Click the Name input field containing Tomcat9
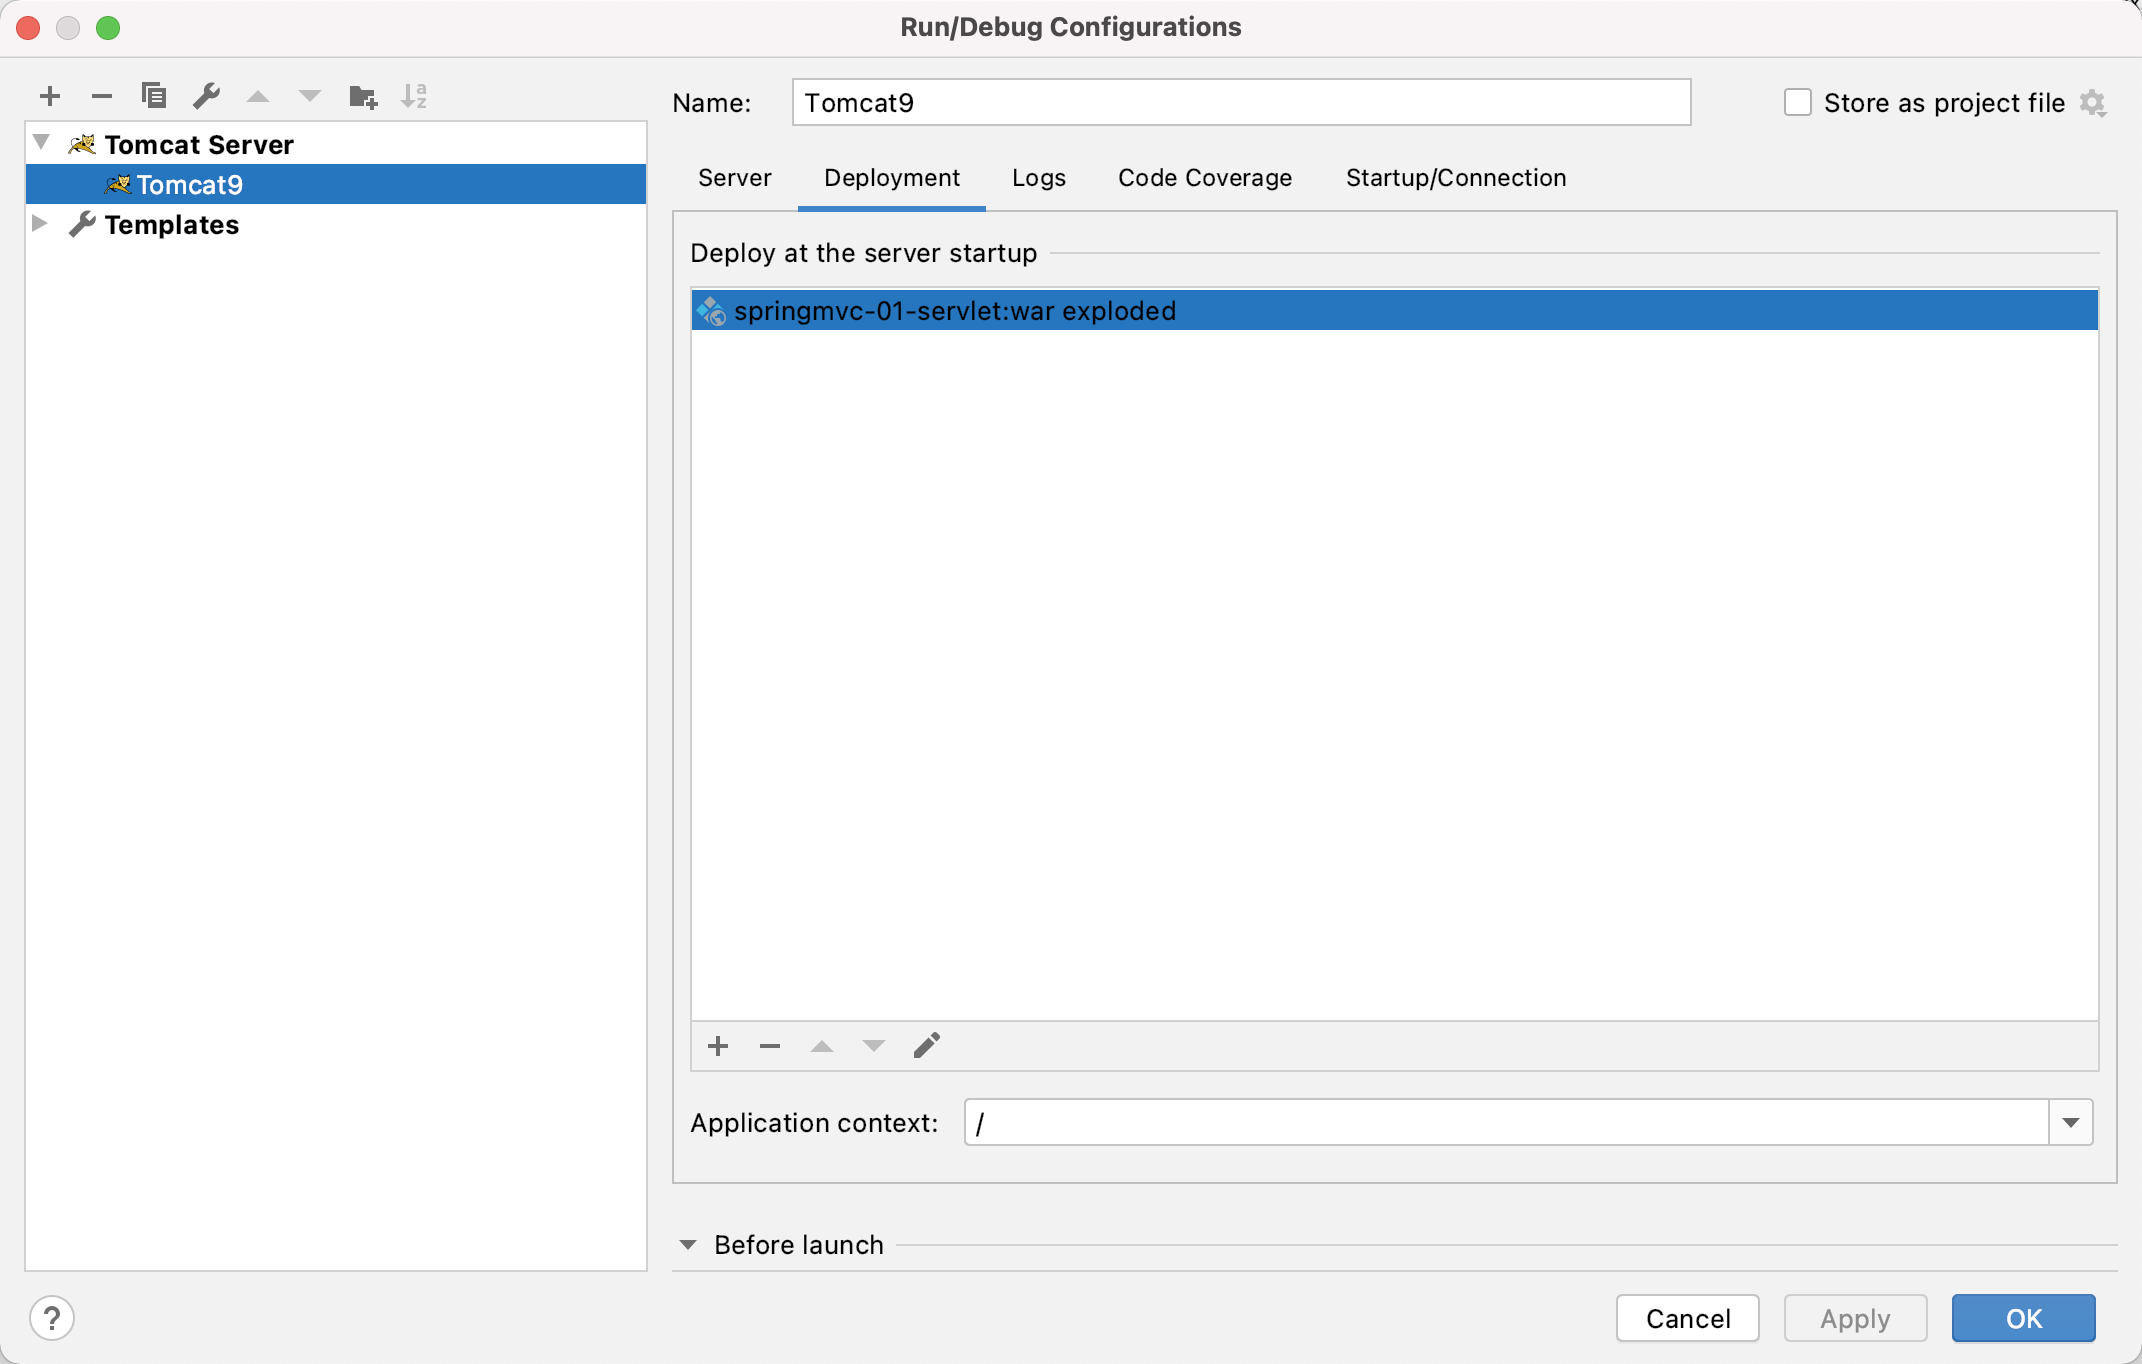 pyautogui.click(x=1241, y=102)
